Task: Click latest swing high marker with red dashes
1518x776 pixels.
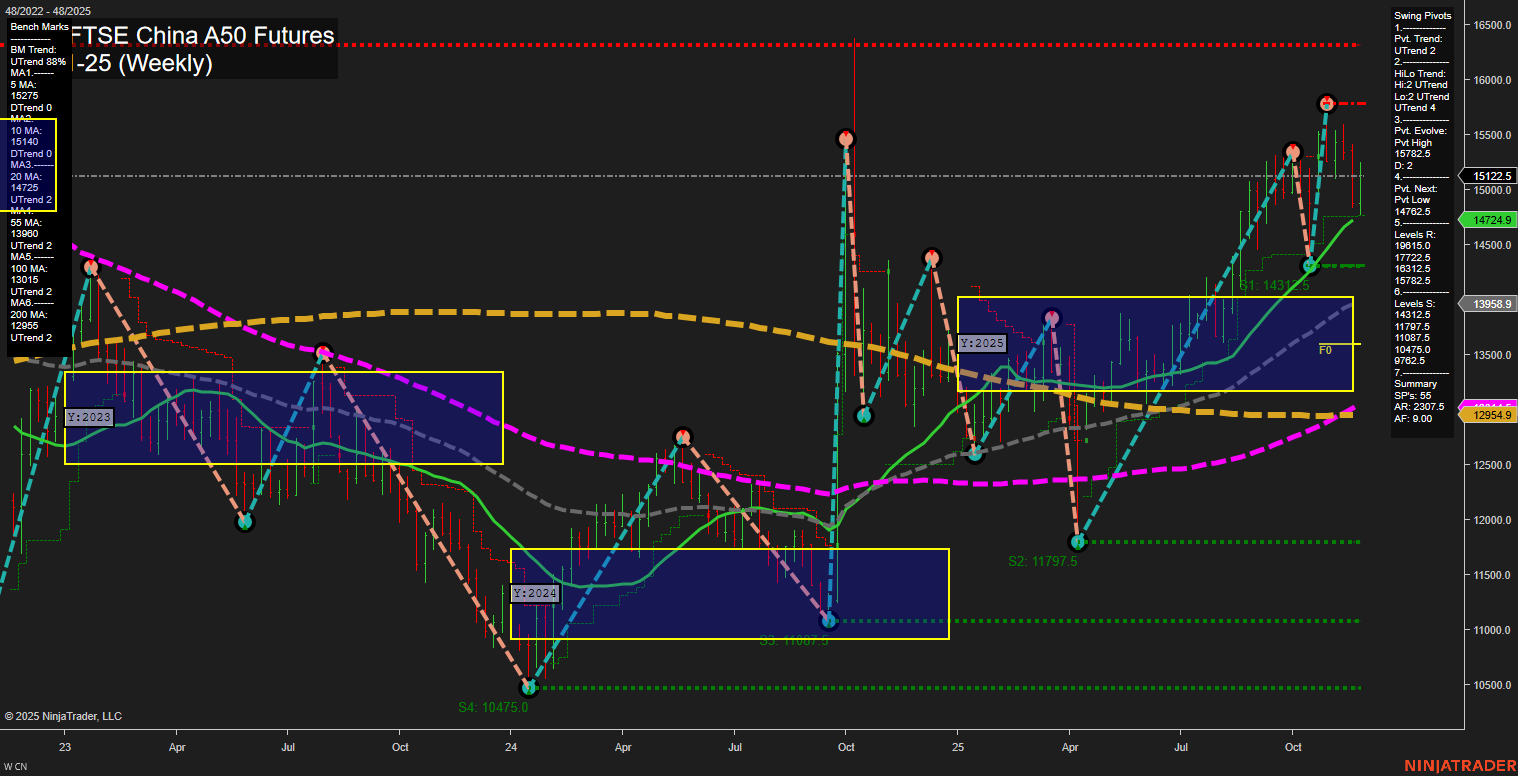Action: pyautogui.click(x=1327, y=103)
